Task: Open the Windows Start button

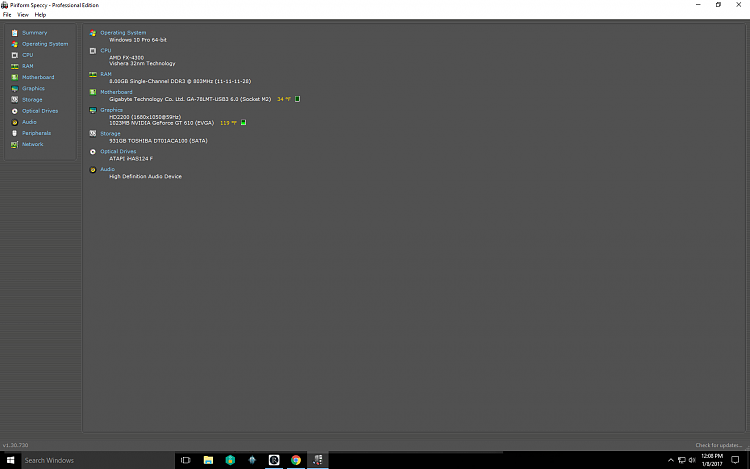Action: tap(11, 460)
